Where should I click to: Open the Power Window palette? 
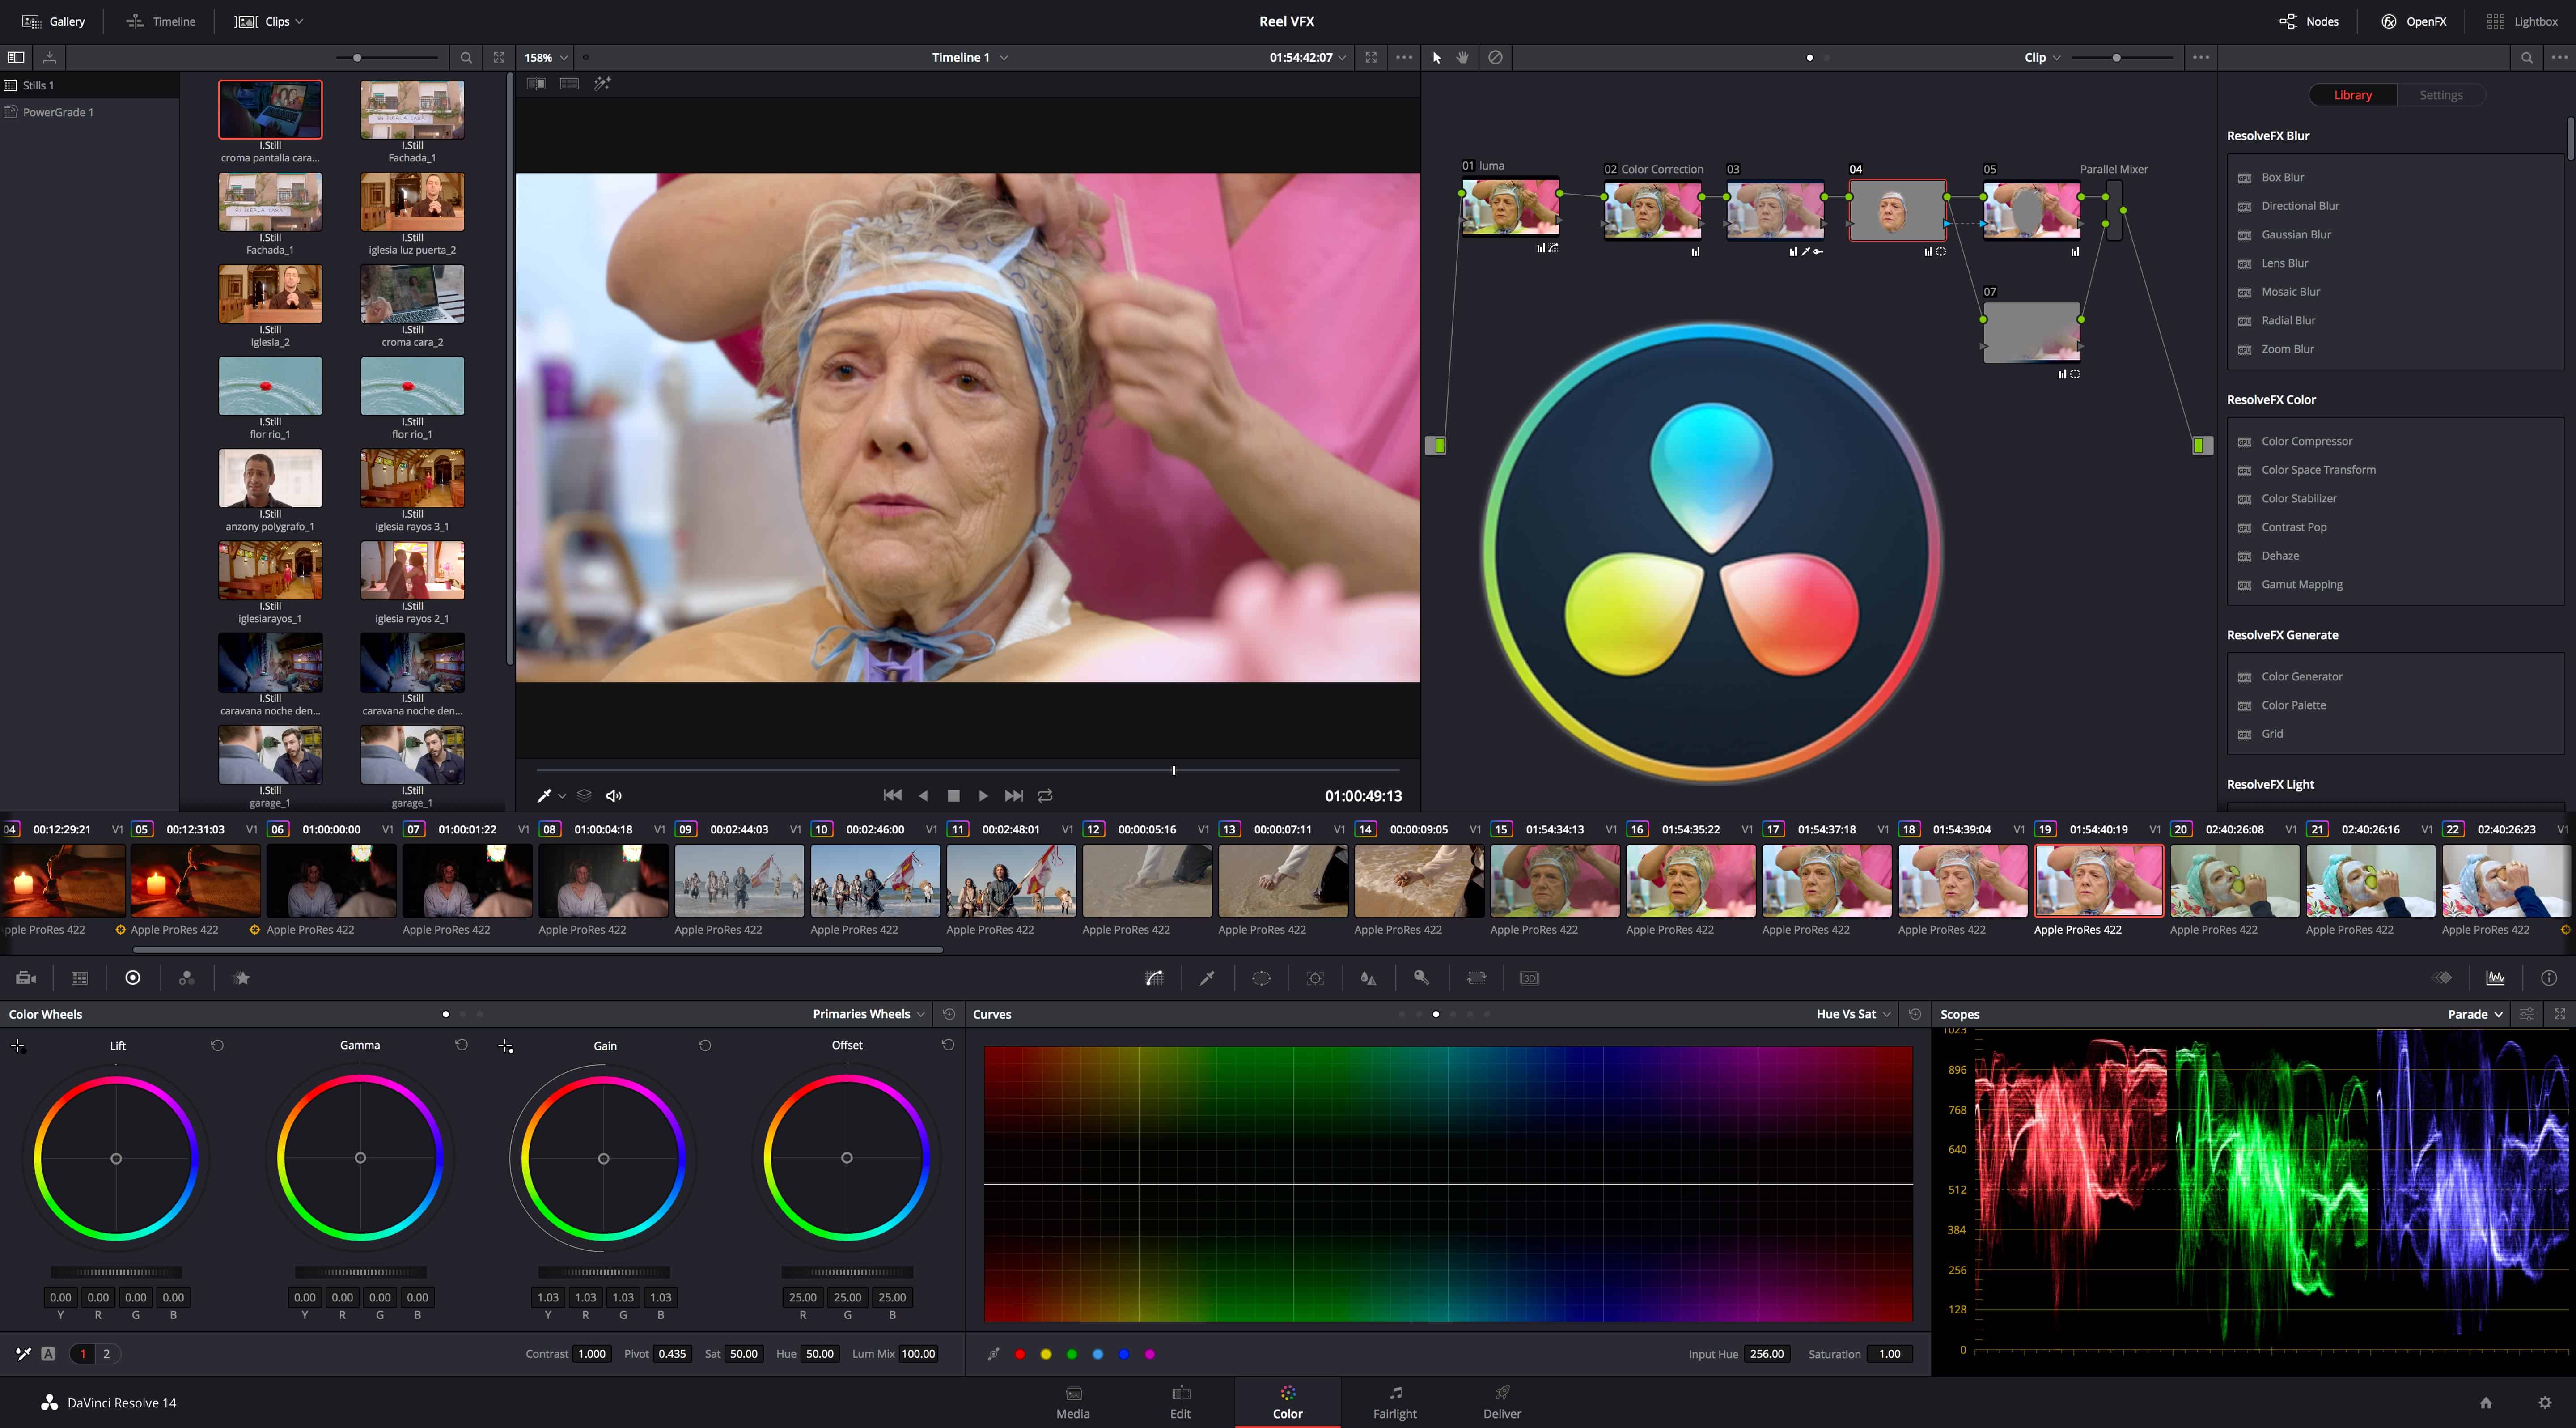coord(1261,978)
